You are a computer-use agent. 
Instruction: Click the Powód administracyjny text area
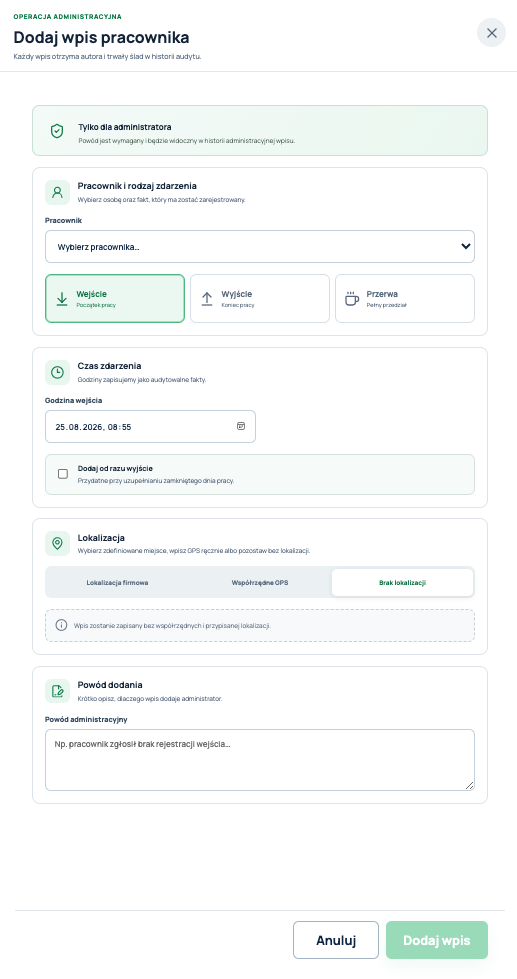pyautogui.click(x=260, y=760)
